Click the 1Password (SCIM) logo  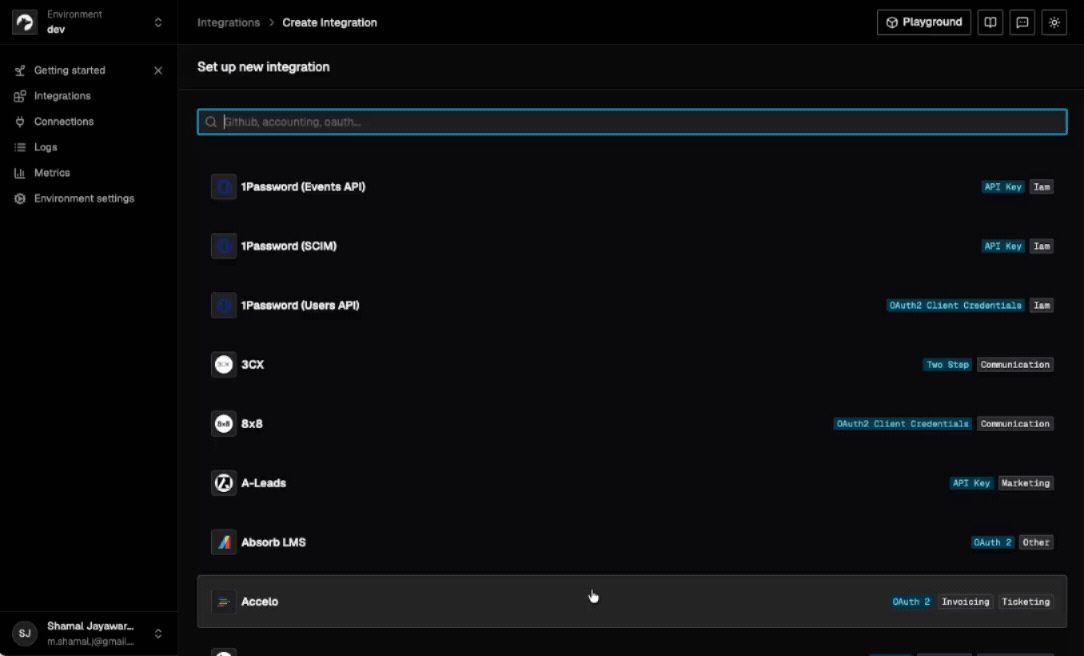(x=224, y=246)
